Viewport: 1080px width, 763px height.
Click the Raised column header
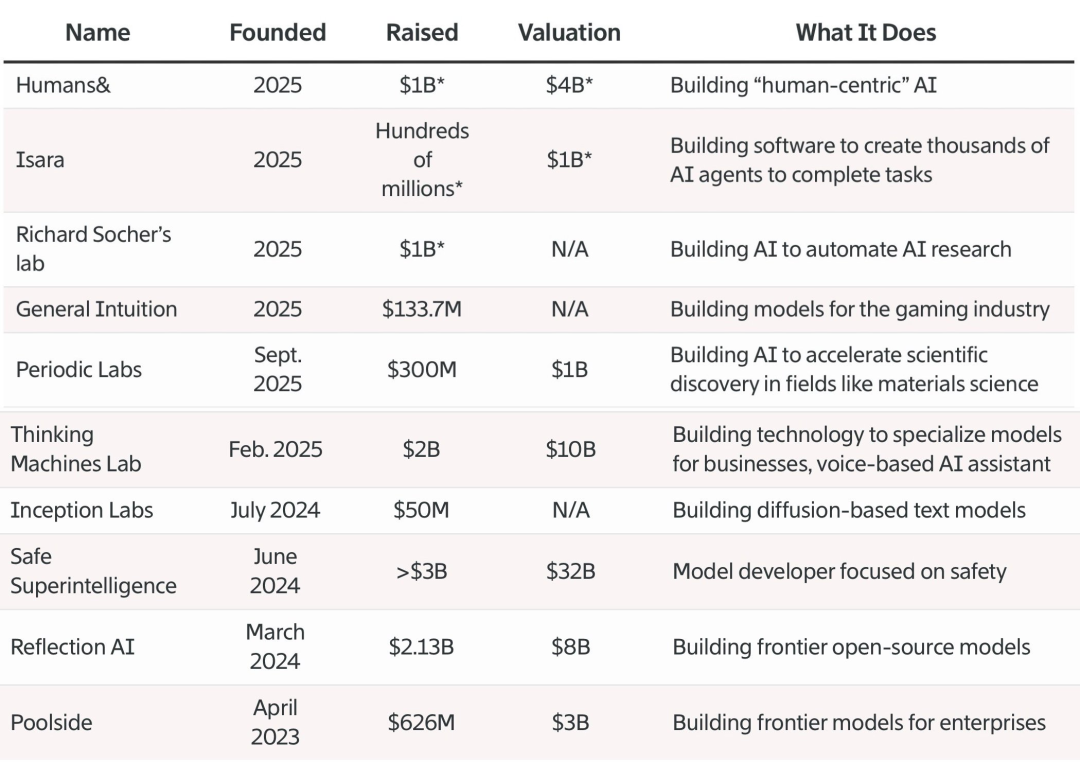pos(422,33)
